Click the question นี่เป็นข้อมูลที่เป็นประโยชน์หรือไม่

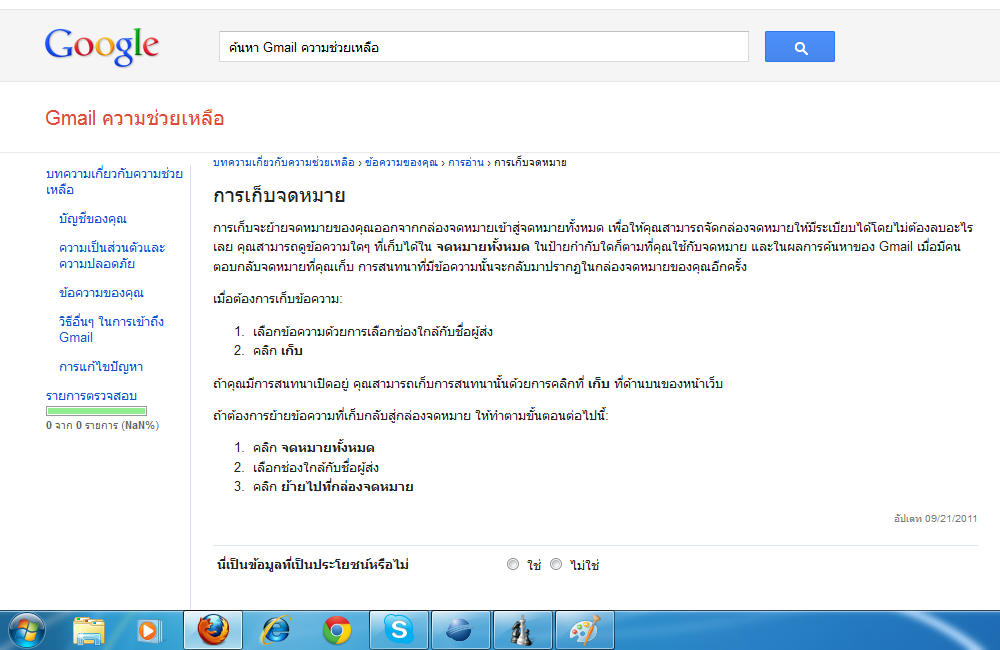(x=312, y=565)
